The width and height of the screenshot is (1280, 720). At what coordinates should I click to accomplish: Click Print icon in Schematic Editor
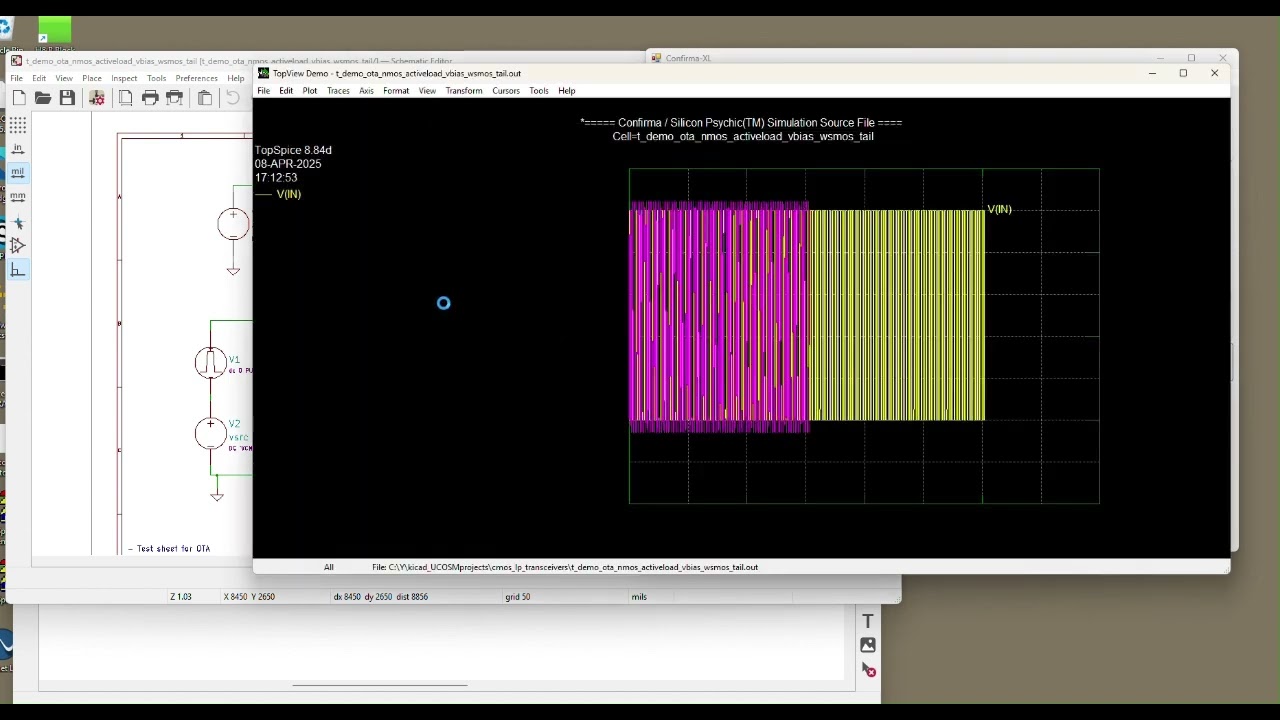coord(150,97)
